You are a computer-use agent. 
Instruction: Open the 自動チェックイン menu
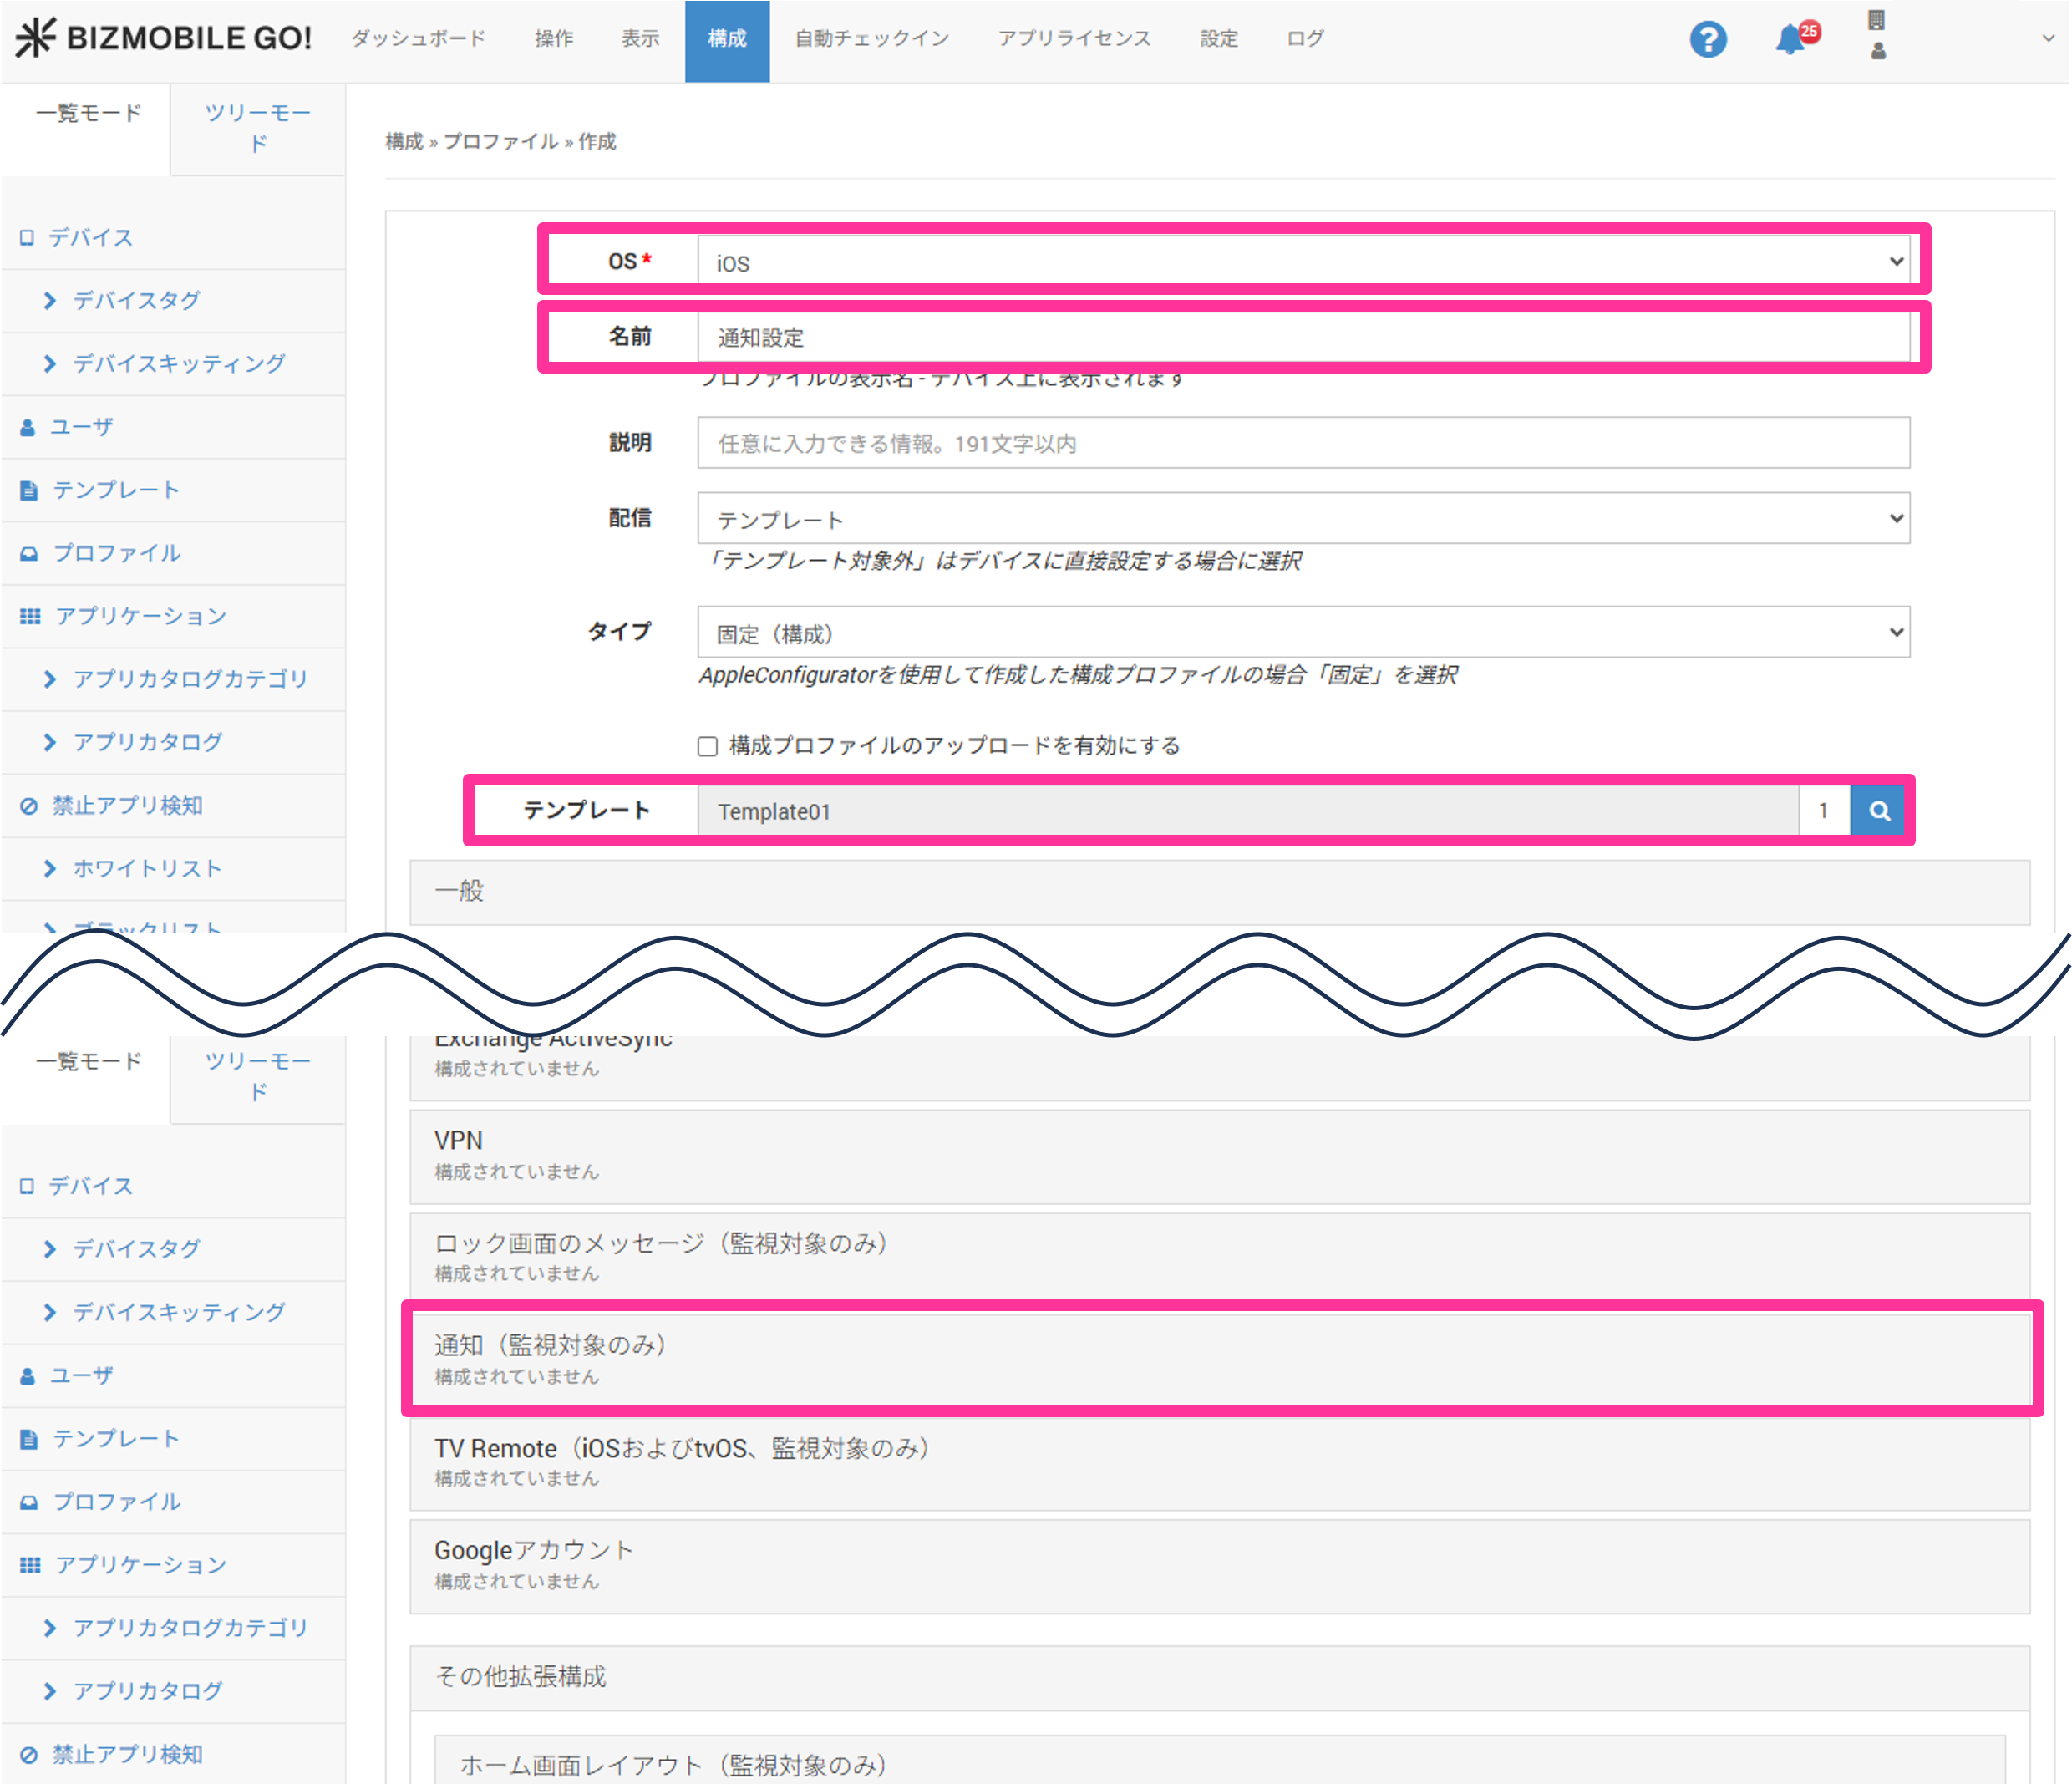(871, 39)
